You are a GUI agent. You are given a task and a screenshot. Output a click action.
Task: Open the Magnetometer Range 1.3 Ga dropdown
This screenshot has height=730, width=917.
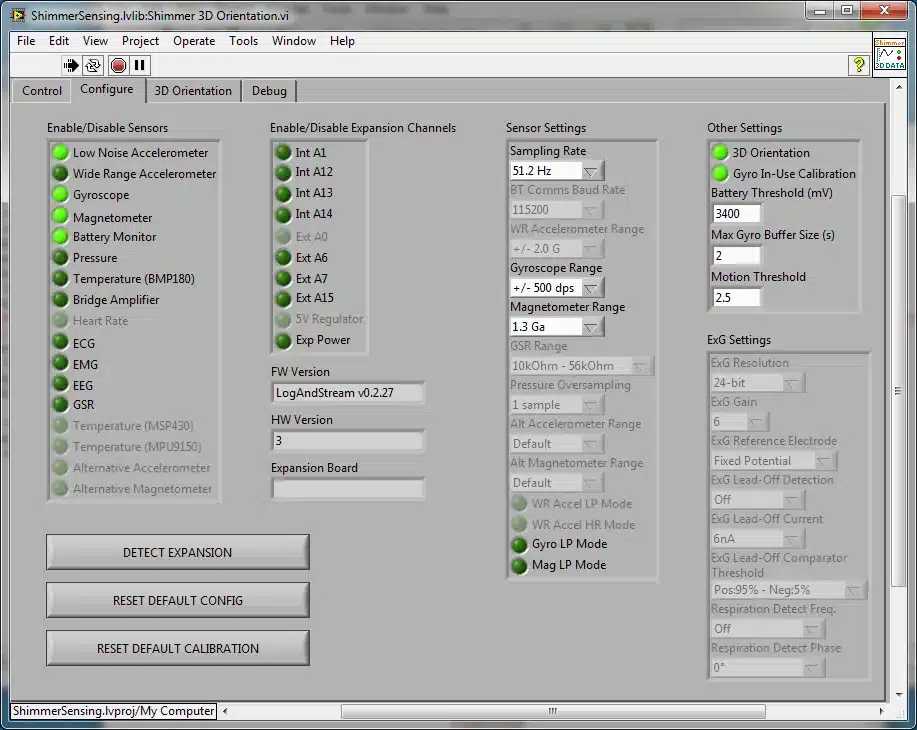click(x=557, y=327)
